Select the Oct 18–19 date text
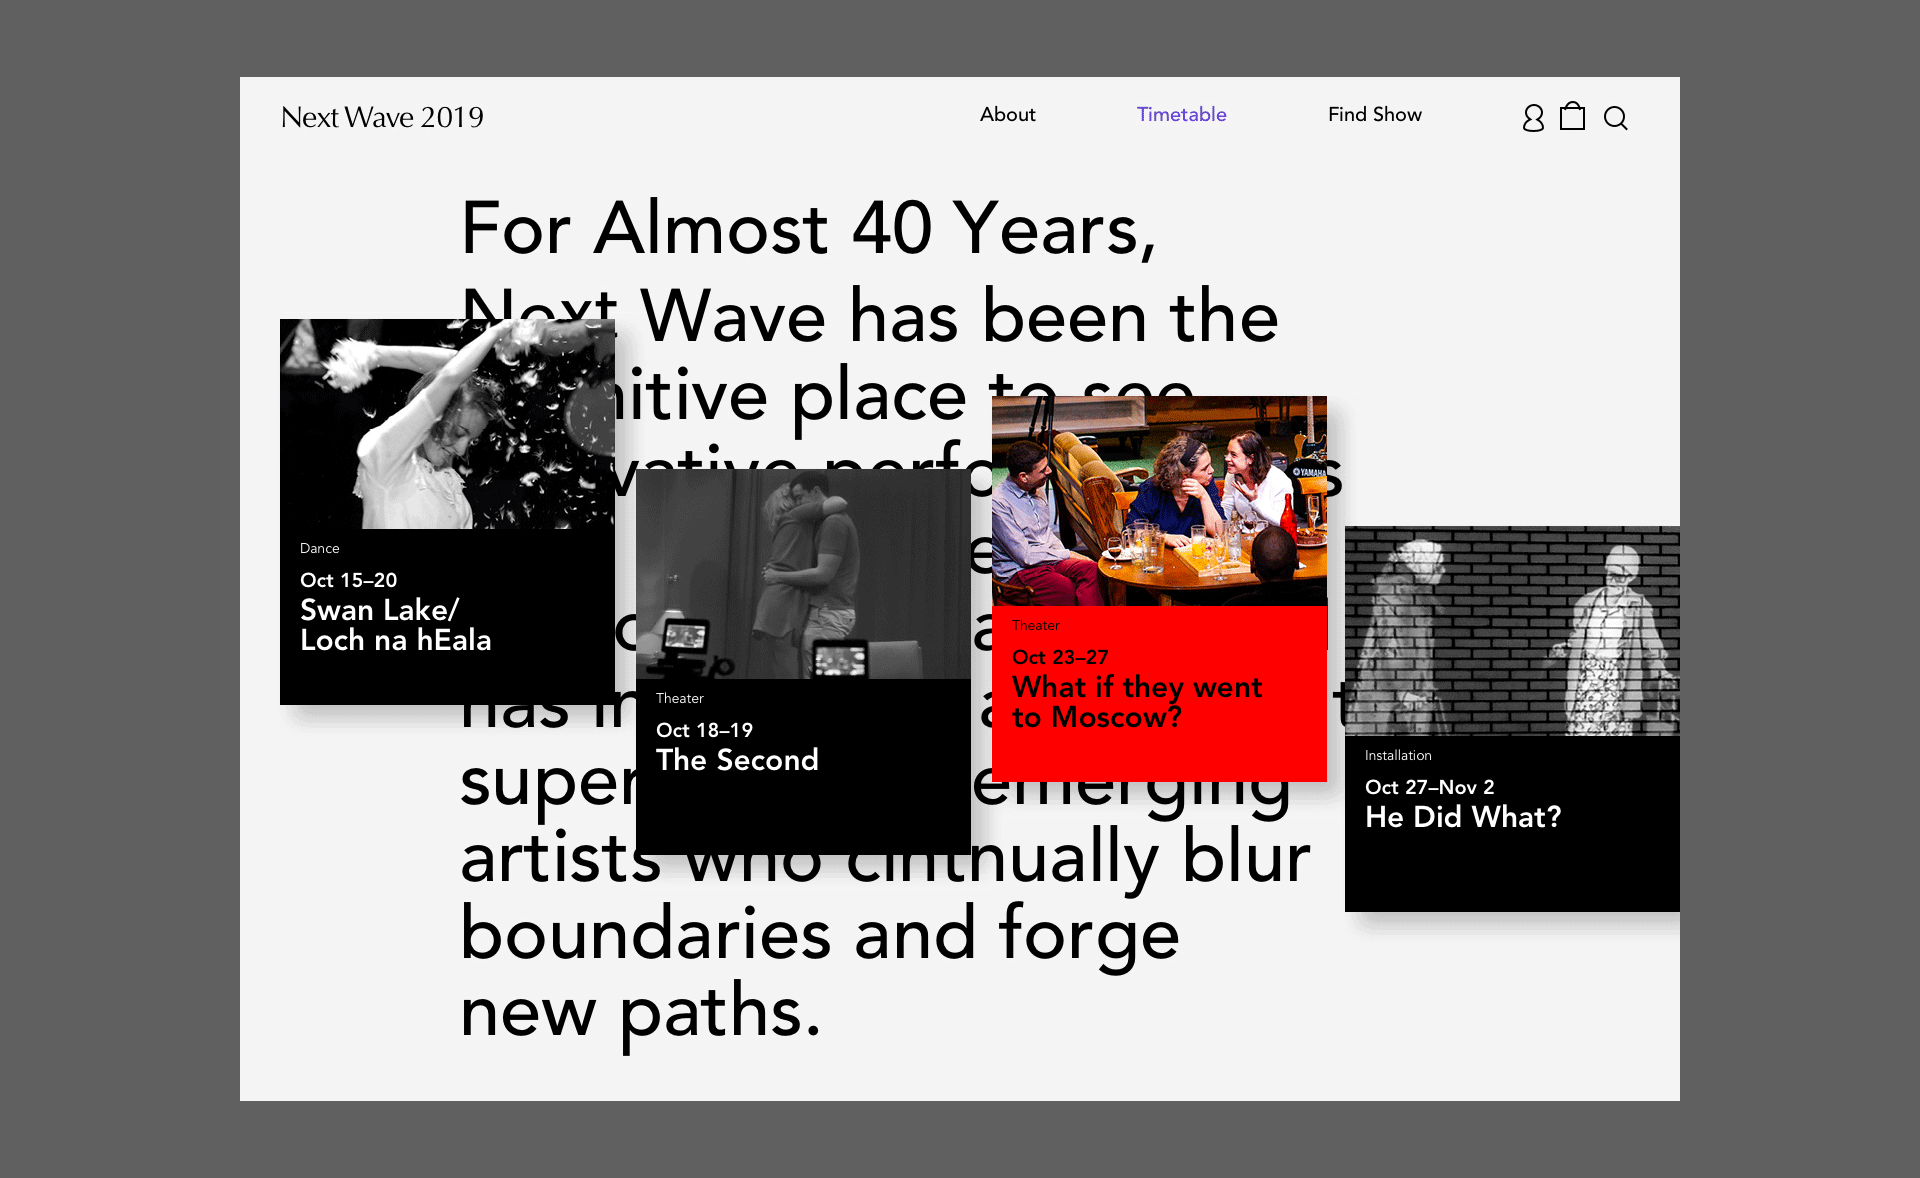This screenshot has height=1178, width=1920. pos(704,730)
